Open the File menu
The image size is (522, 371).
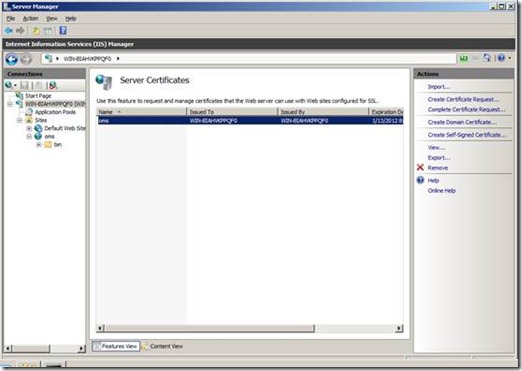pyautogui.click(x=11, y=18)
